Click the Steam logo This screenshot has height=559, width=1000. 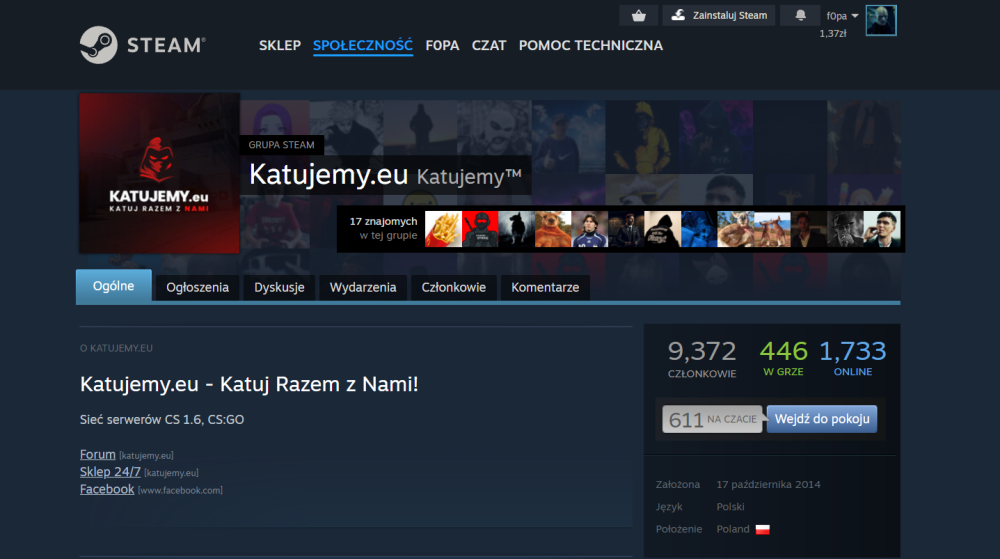pos(143,45)
